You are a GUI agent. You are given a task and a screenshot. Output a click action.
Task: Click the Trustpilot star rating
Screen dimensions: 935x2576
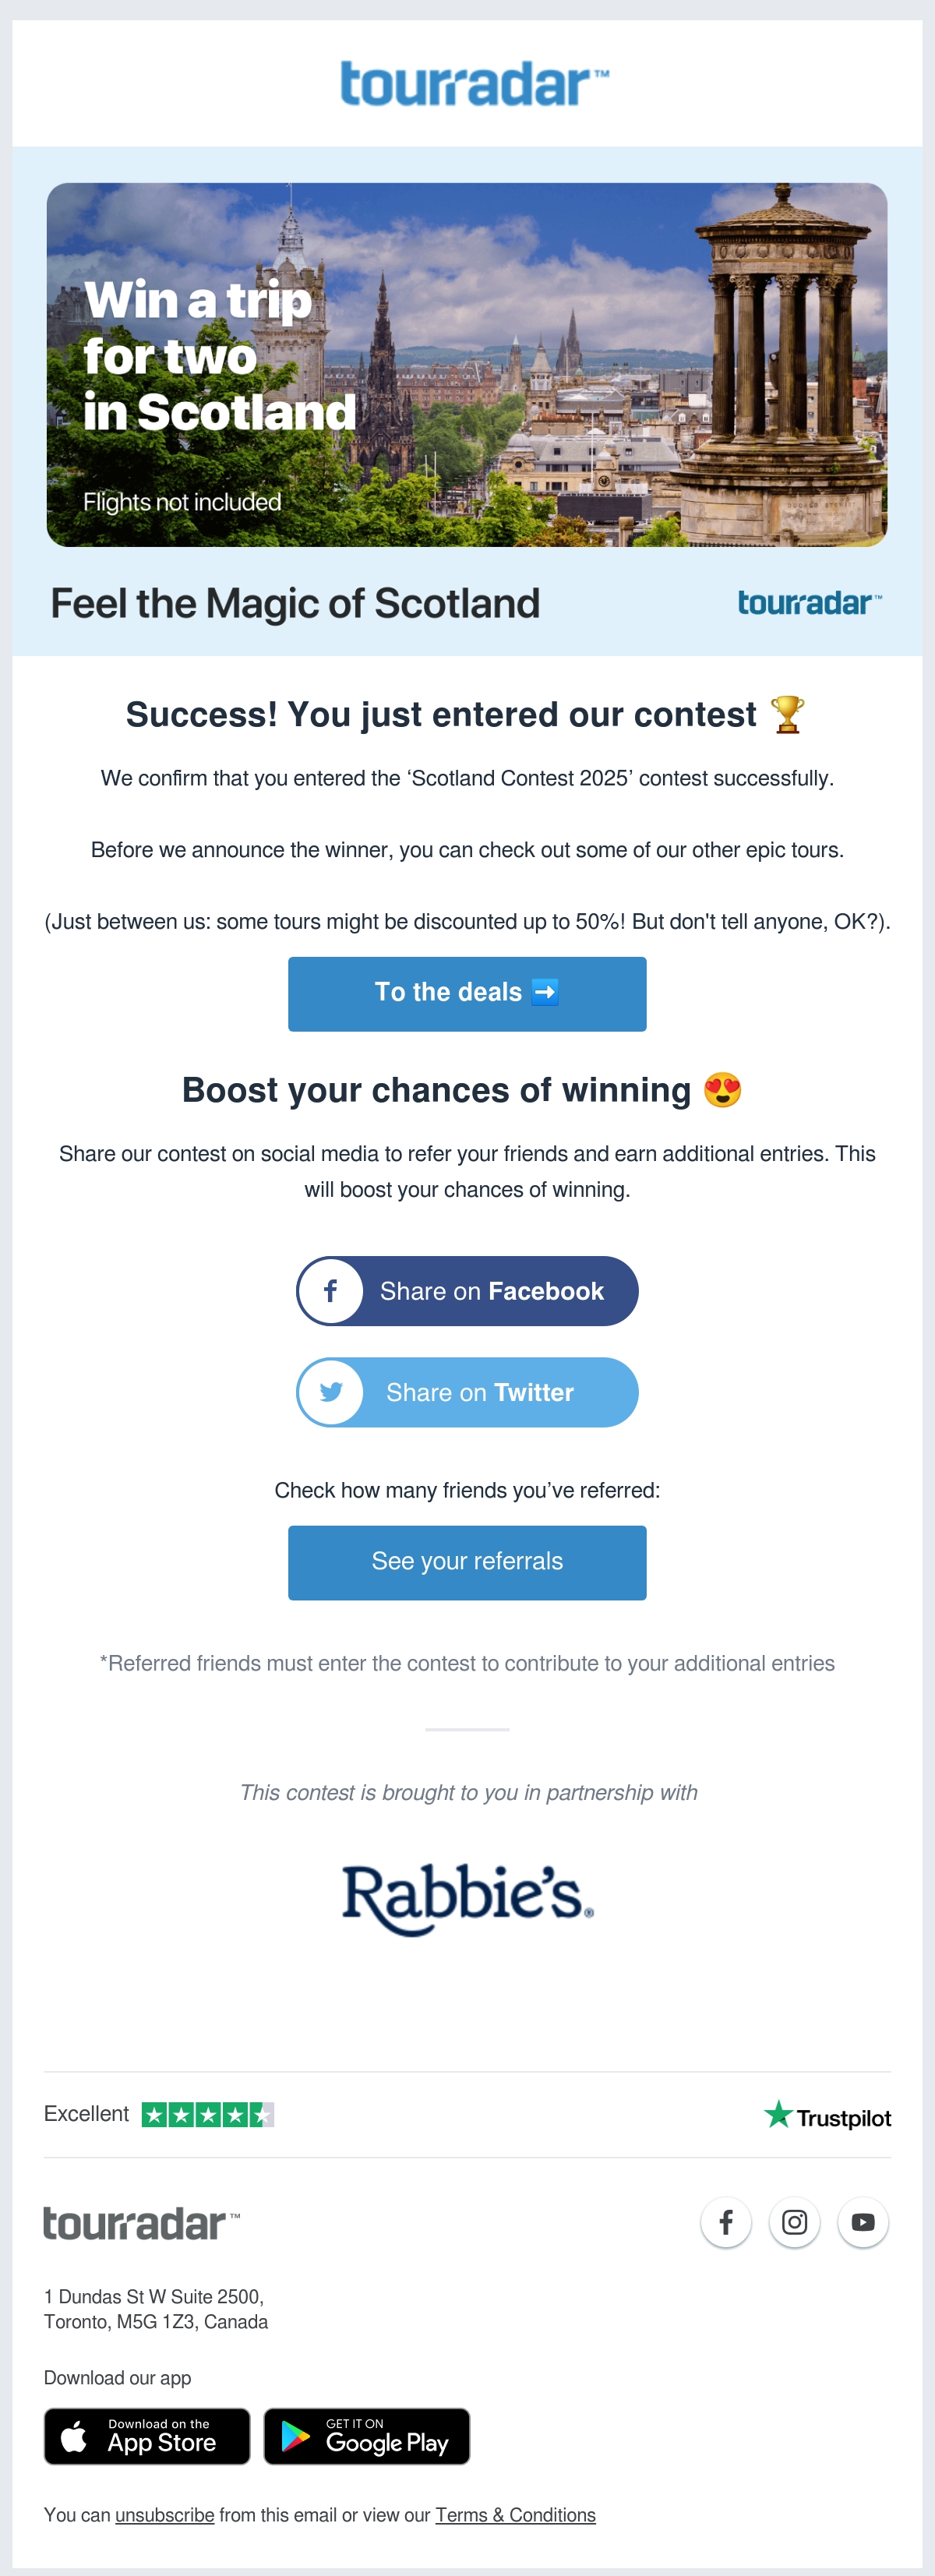point(208,2114)
